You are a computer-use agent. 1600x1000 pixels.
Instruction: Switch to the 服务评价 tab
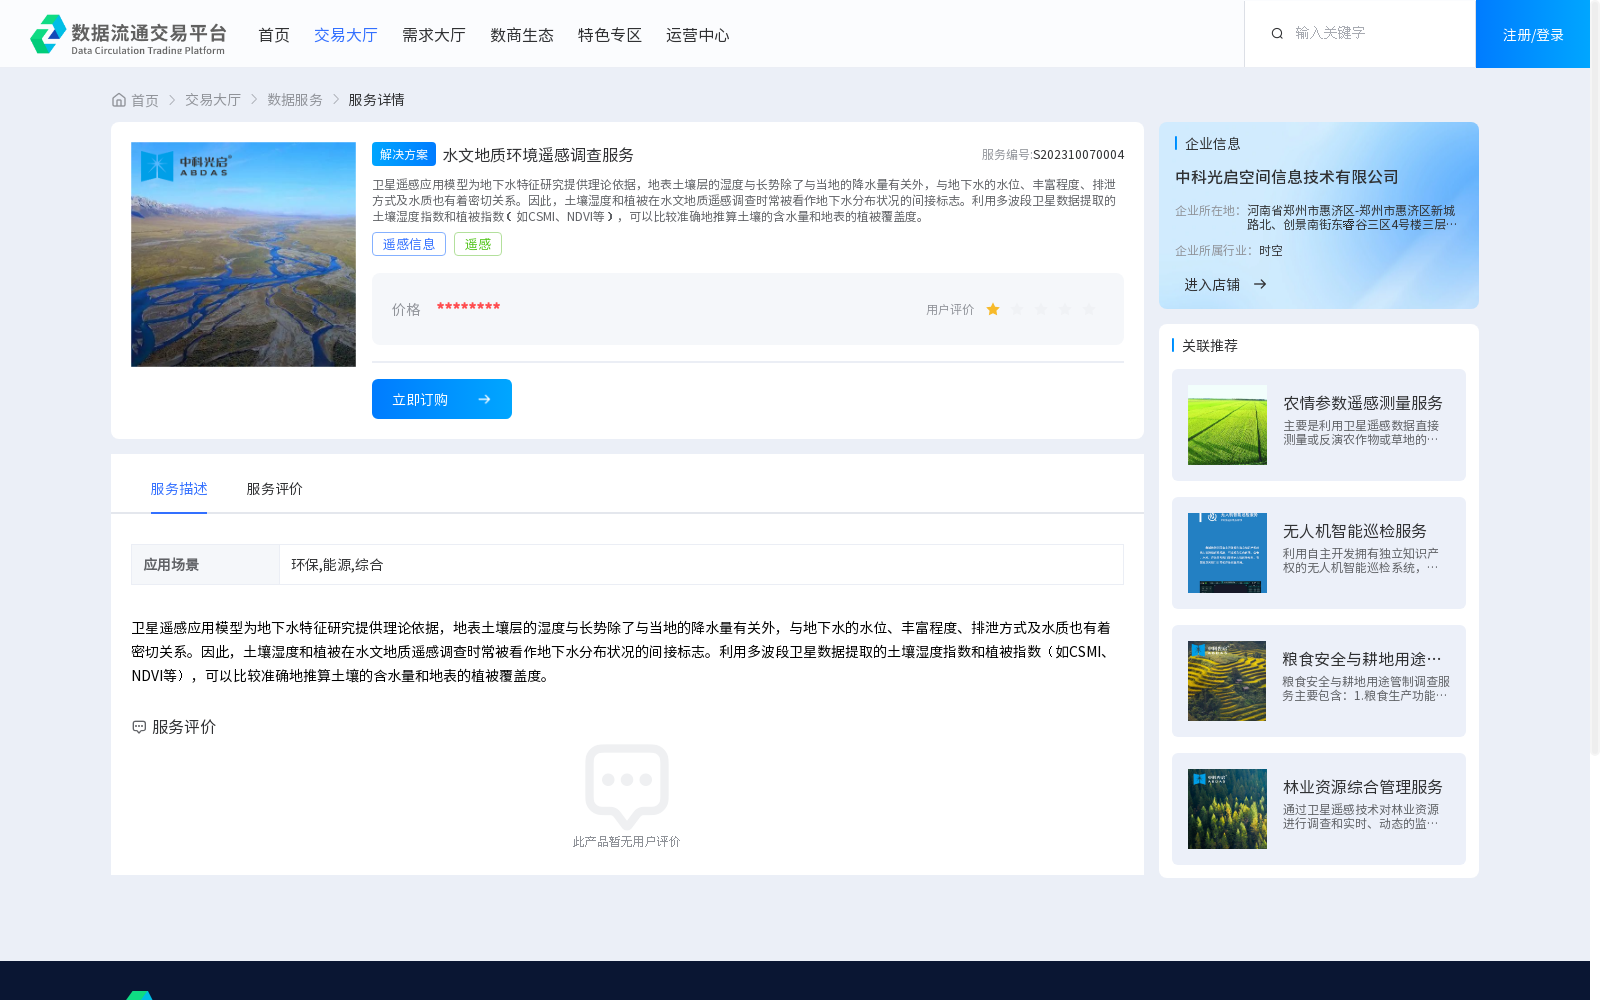(x=275, y=489)
